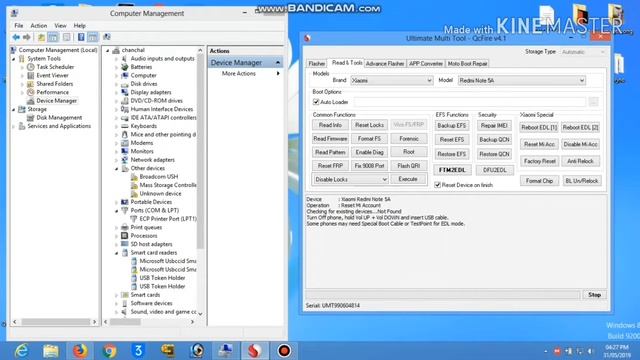Click the Execute button
The image size is (640, 360).
coord(408,179)
